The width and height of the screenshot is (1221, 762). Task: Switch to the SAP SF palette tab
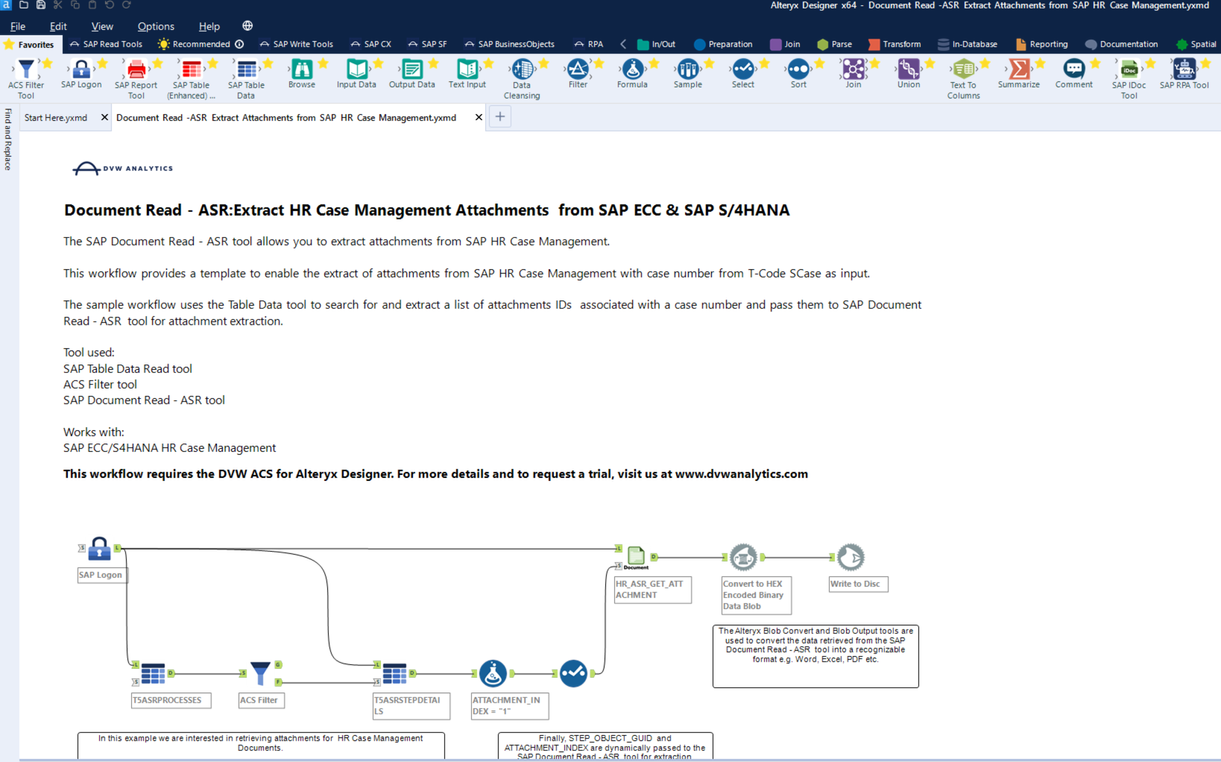click(x=427, y=44)
